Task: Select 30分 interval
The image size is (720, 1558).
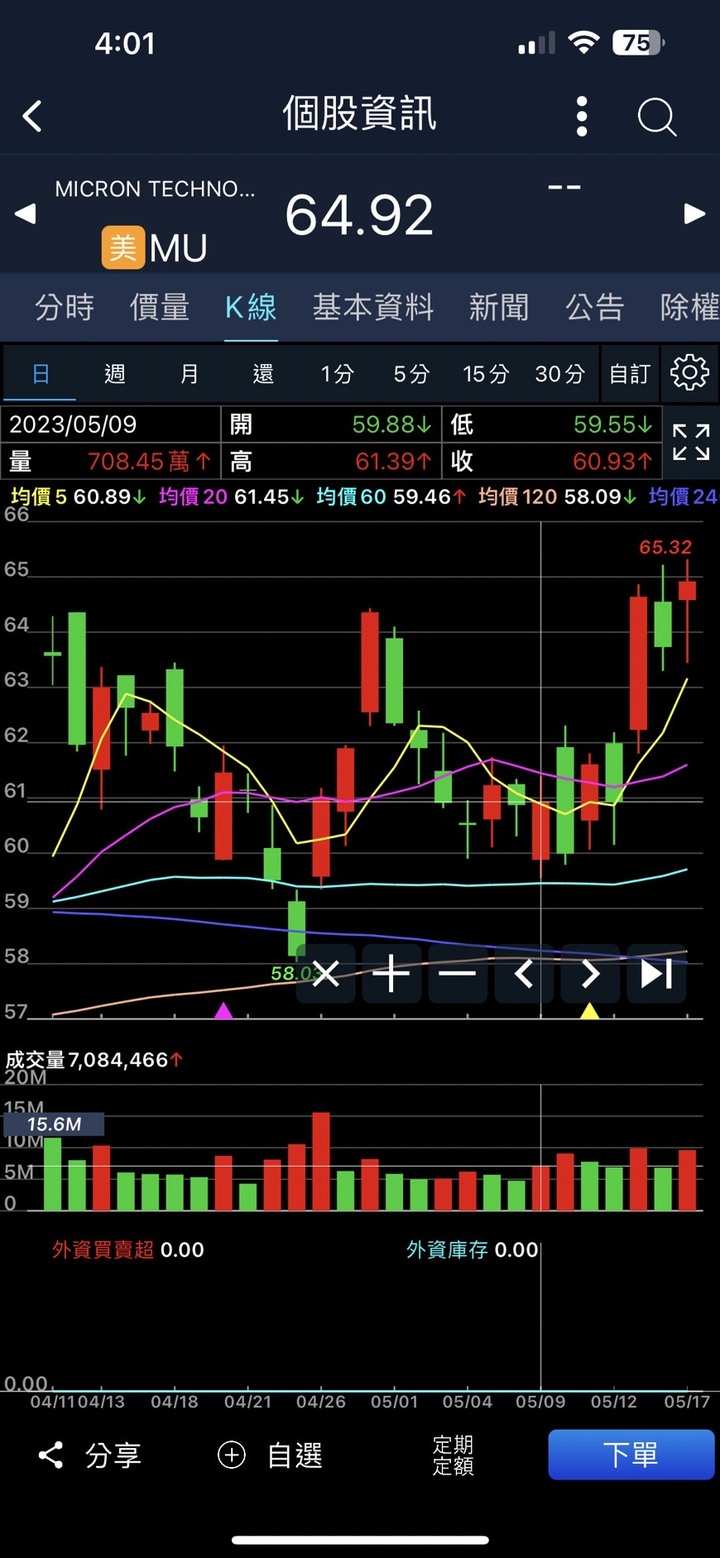Action: click(x=560, y=374)
